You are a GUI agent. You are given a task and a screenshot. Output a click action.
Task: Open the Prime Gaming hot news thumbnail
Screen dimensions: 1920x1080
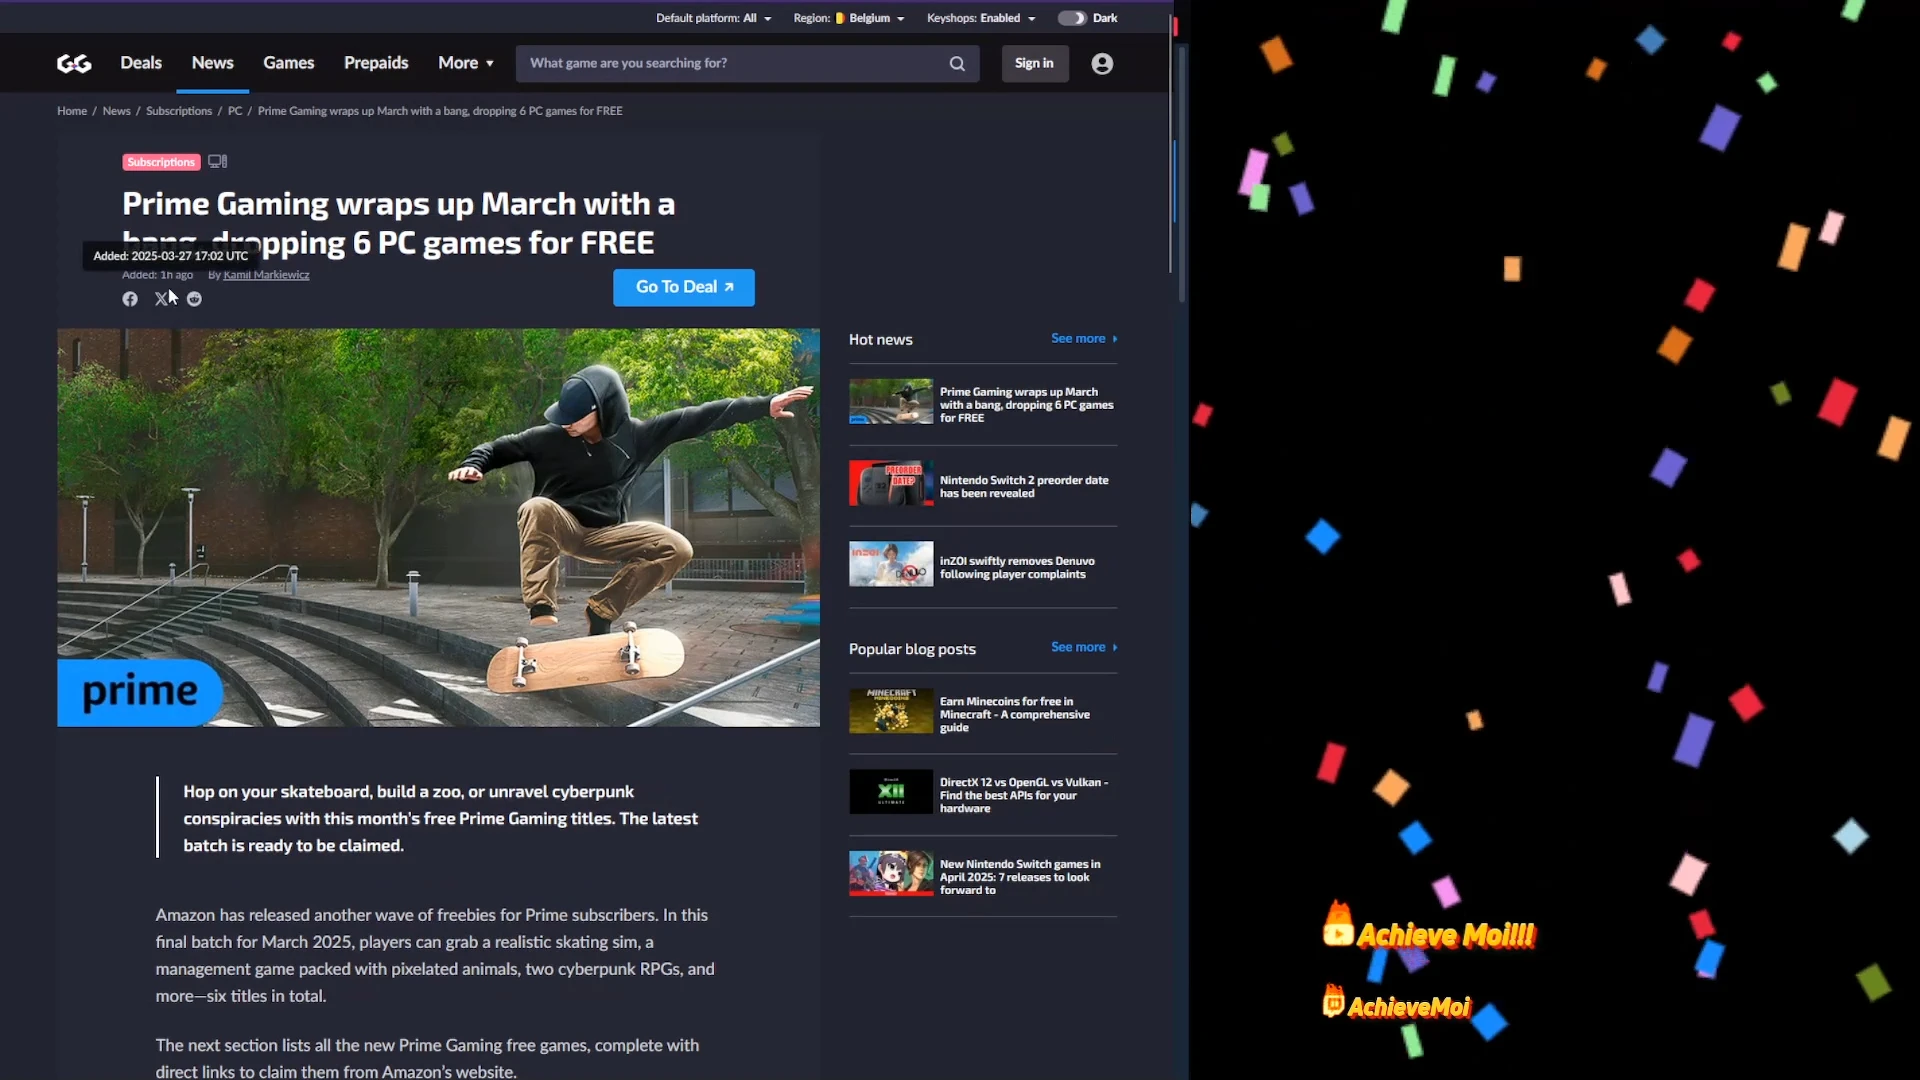[891, 402]
